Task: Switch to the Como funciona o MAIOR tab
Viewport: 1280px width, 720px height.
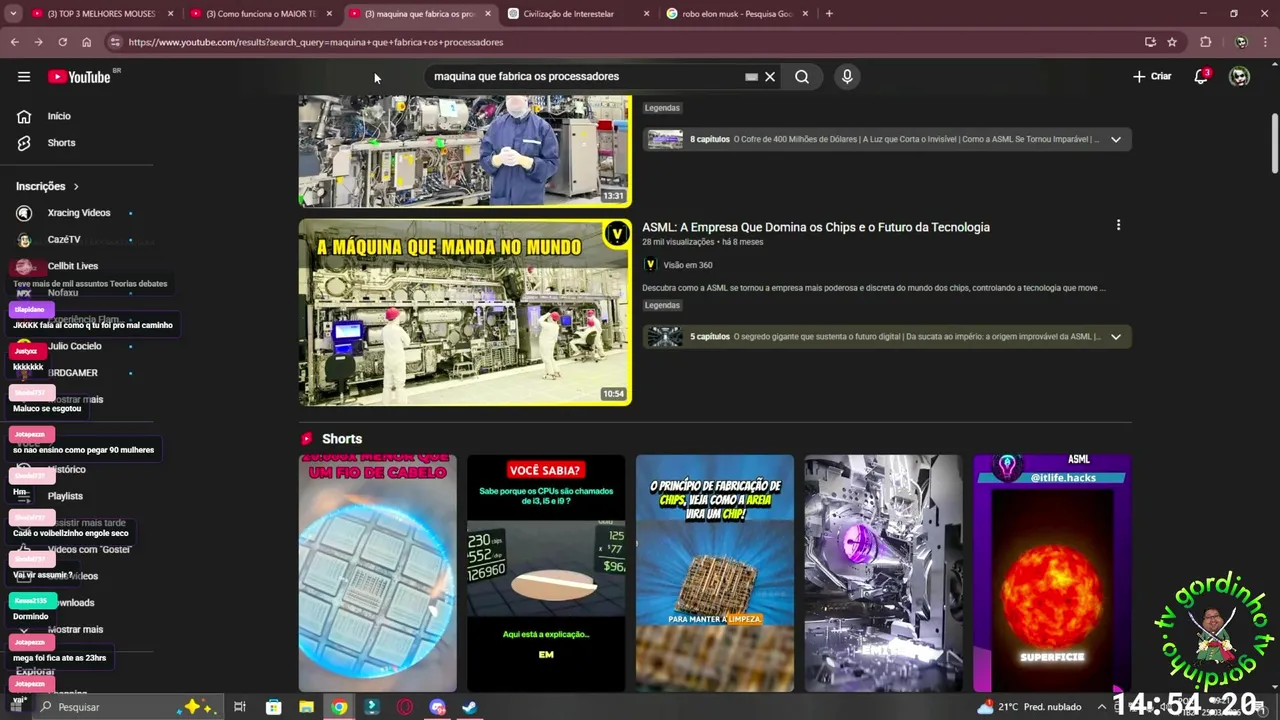Action: (x=264, y=14)
